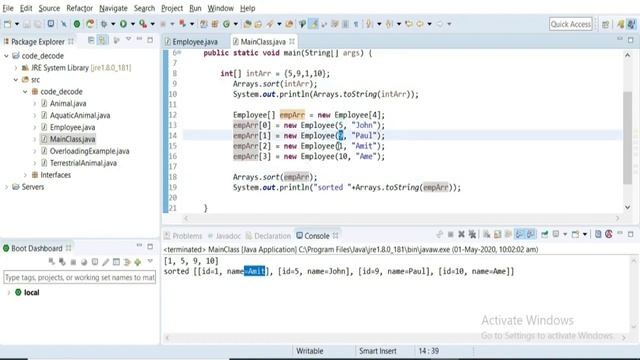Click the New file toolbar icon
The width and height of the screenshot is (640, 360).
point(7,24)
